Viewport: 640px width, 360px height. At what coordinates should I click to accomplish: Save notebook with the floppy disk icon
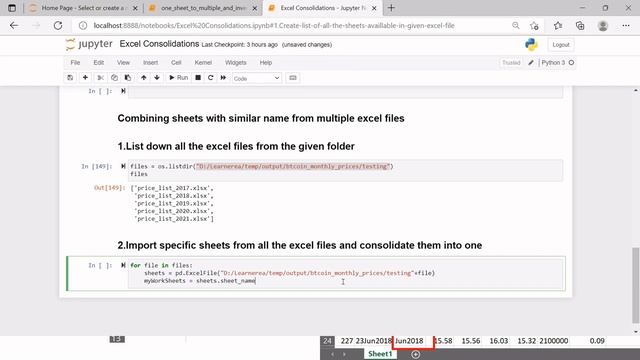[x=70, y=78]
